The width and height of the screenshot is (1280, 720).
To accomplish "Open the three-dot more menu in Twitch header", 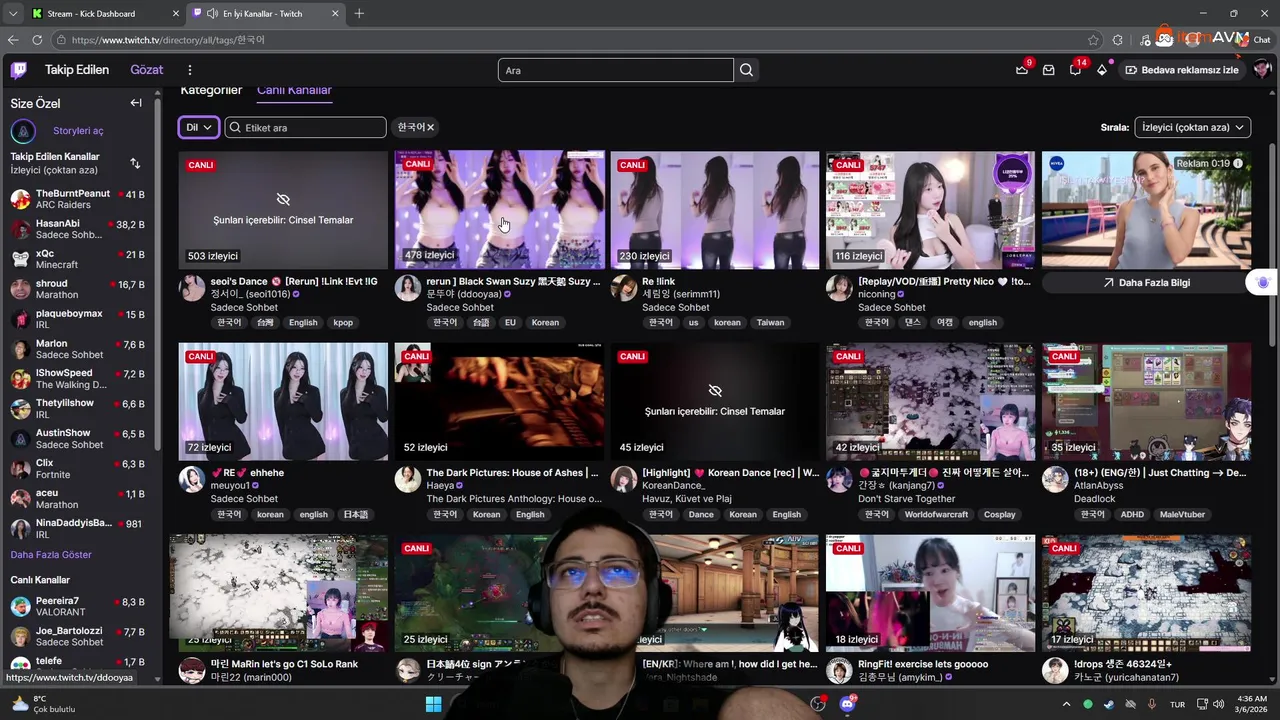I will click(190, 70).
